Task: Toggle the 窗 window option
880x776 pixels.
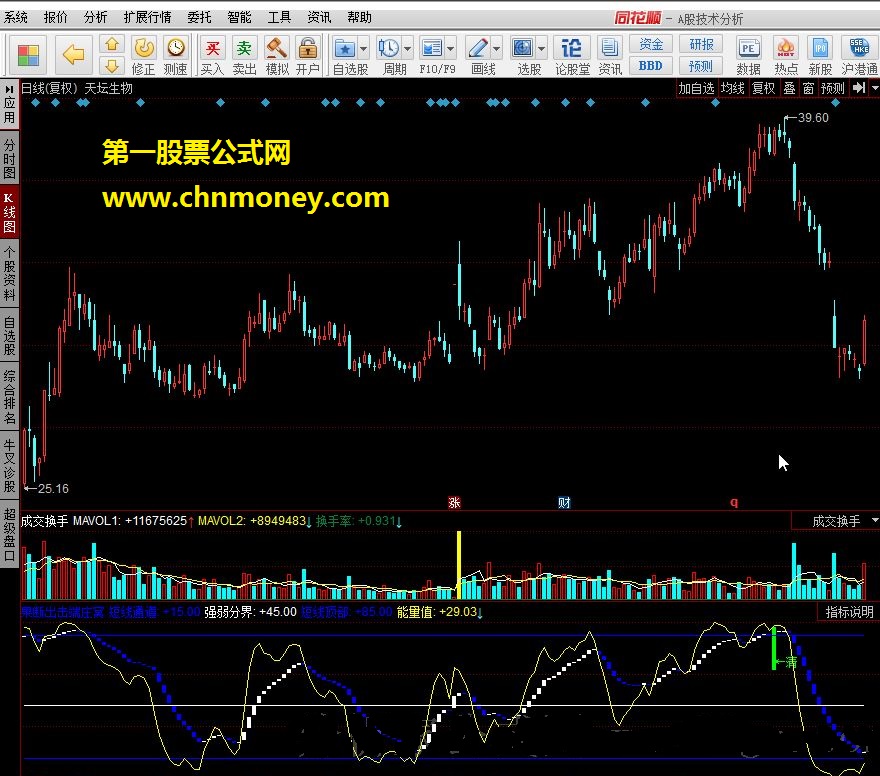Action: 808,88
